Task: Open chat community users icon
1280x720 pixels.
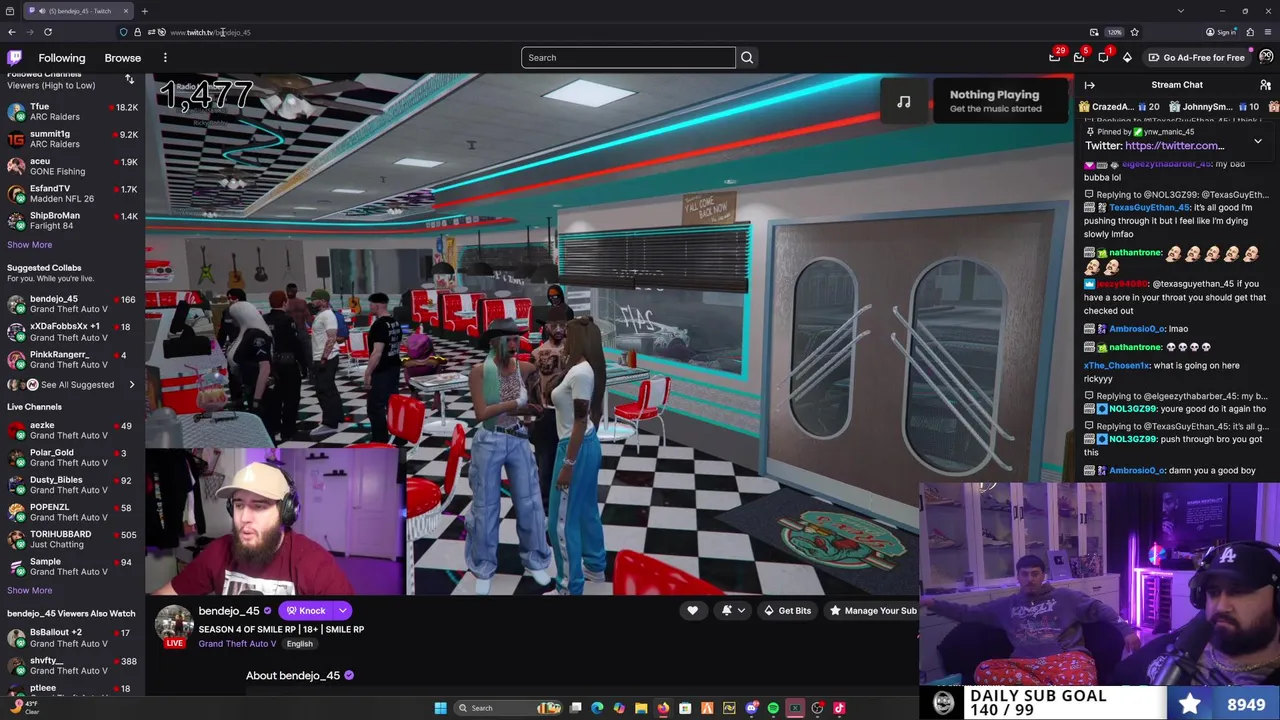Action: click(x=1265, y=85)
